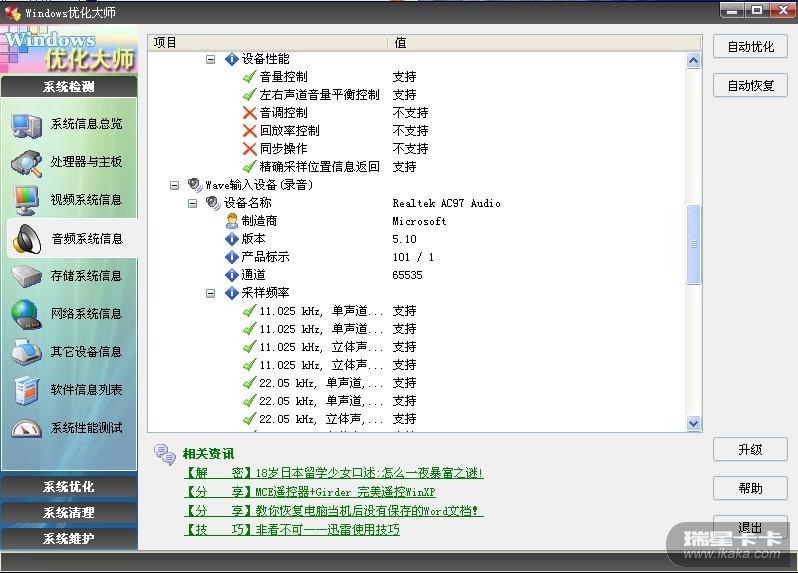
Task: Click the 退出 button
Action: [x=750, y=527]
